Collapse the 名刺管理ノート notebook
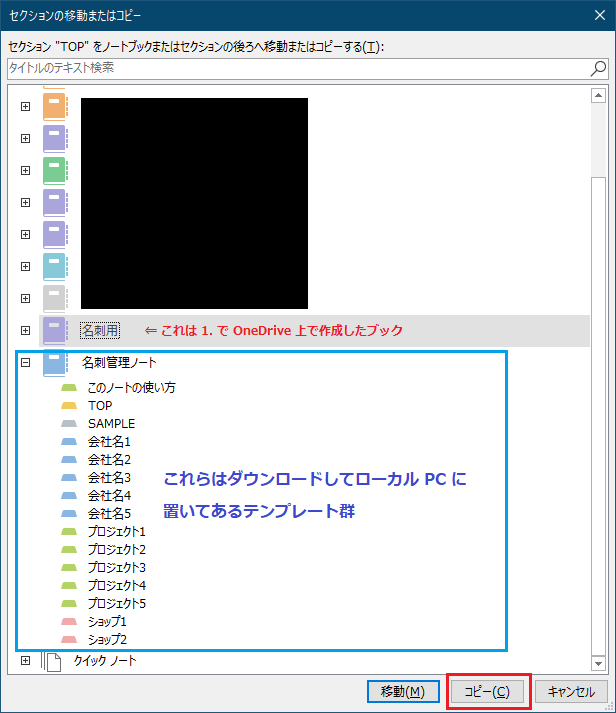The width and height of the screenshot is (616, 713). 25,363
